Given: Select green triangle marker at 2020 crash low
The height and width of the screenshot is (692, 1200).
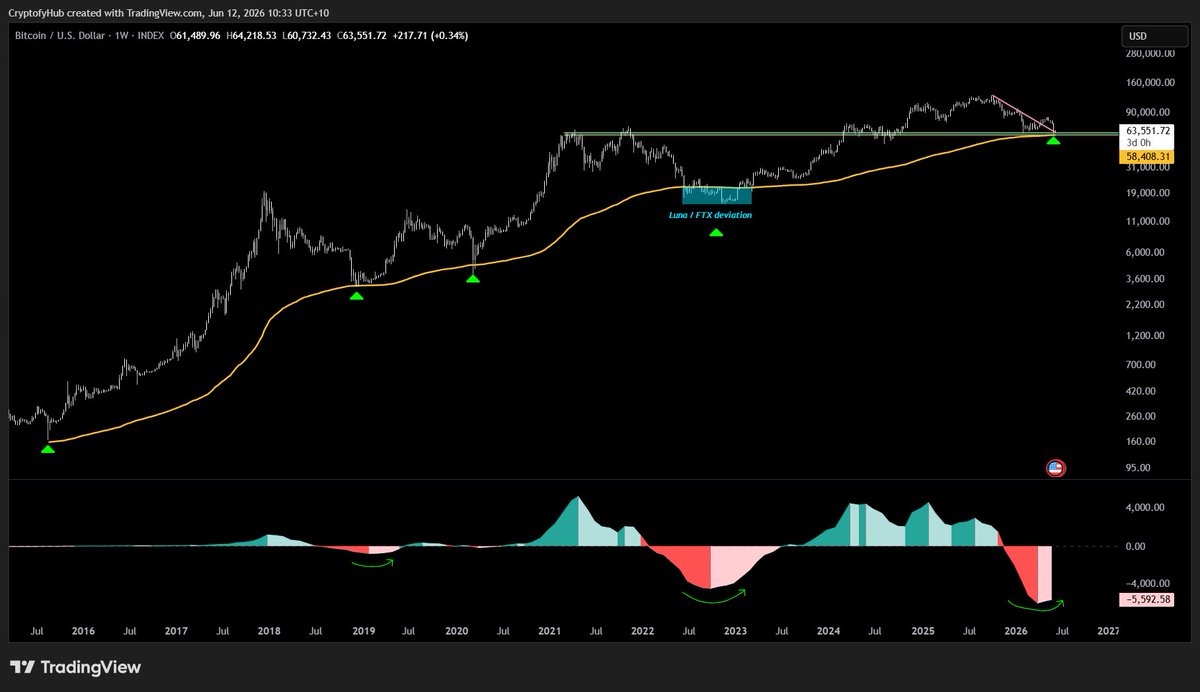Looking at the screenshot, I should (x=473, y=277).
